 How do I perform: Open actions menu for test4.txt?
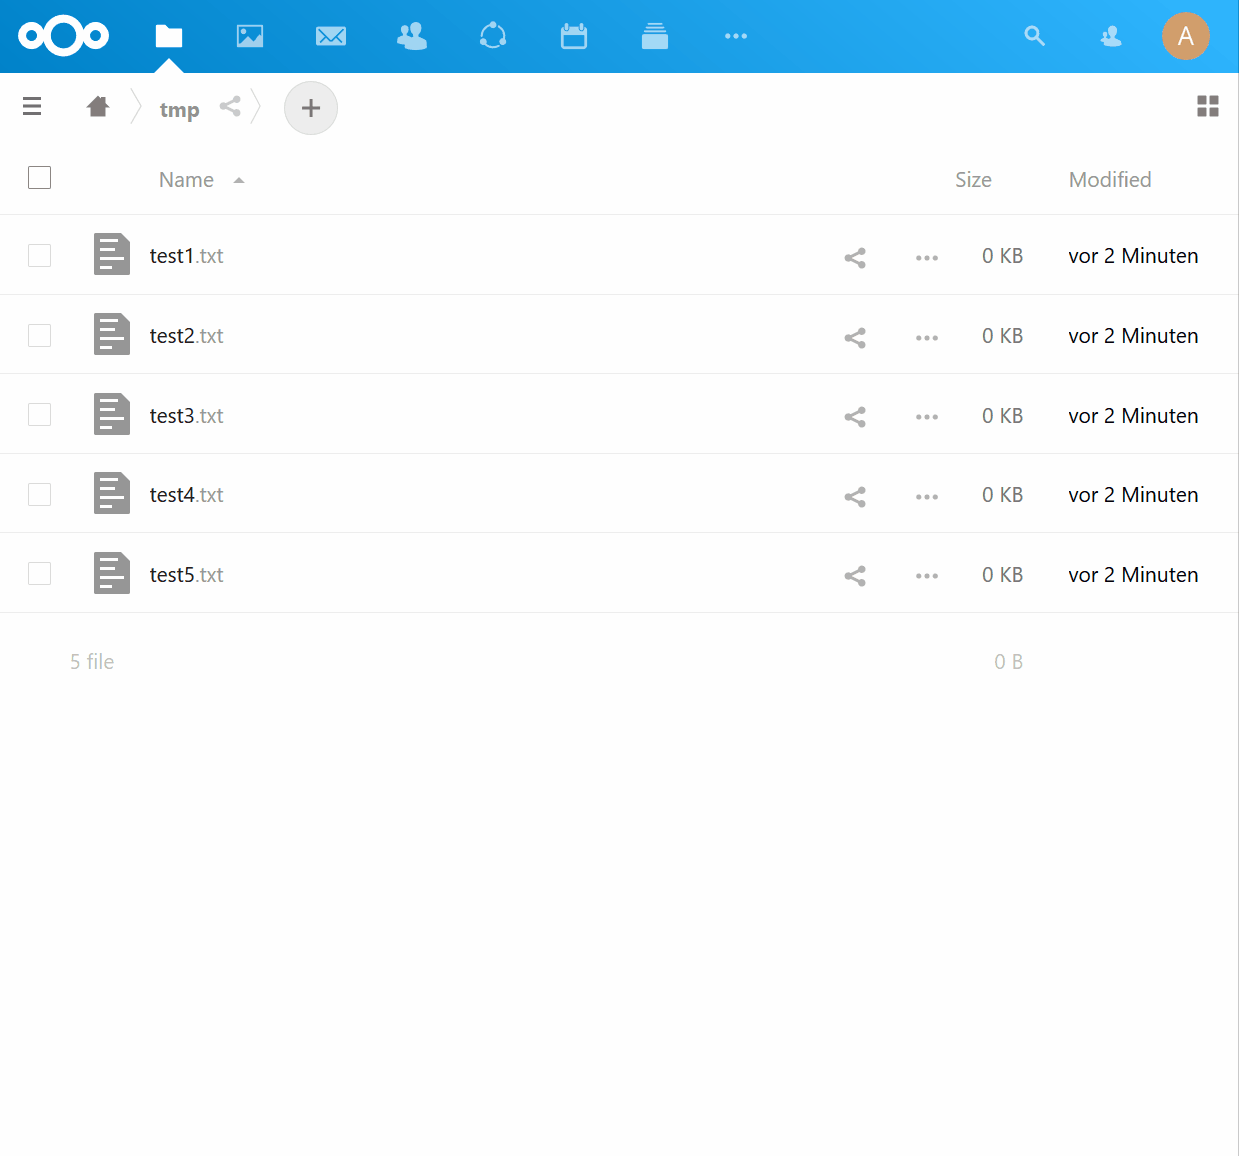pyautogui.click(x=927, y=497)
